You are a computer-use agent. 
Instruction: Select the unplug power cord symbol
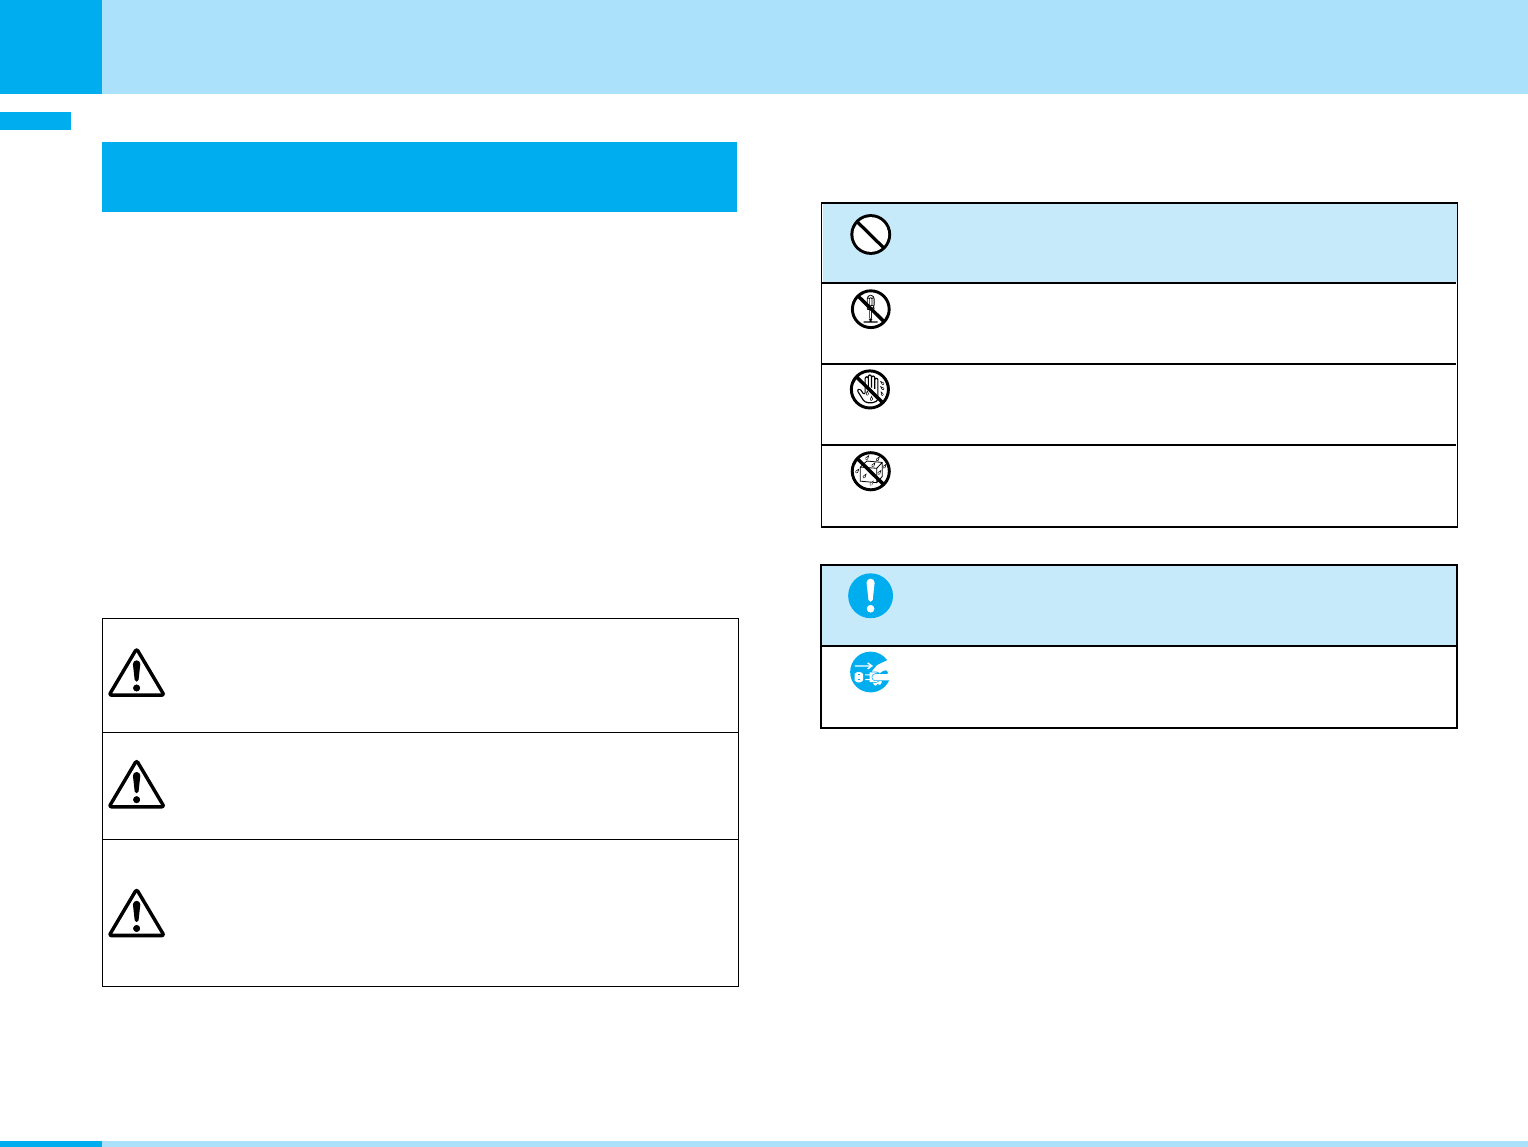870,673
